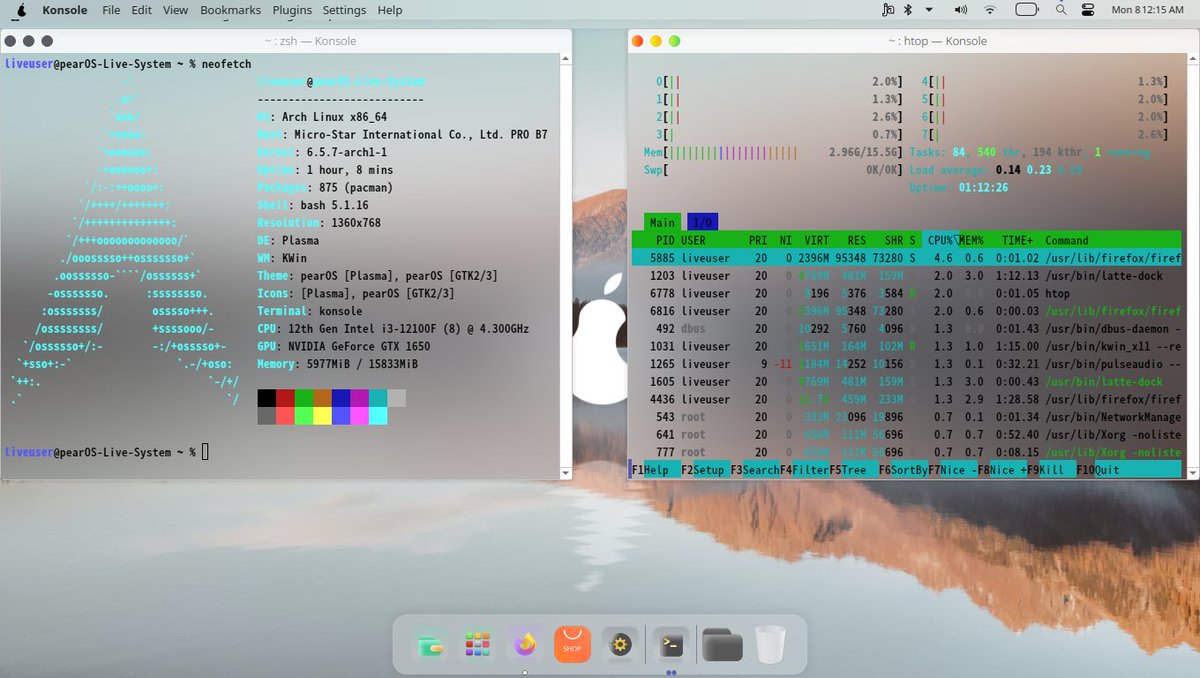1200x678 pixels.
Task: Select htop process row PID 6778 htop
Action: (906, 293)
